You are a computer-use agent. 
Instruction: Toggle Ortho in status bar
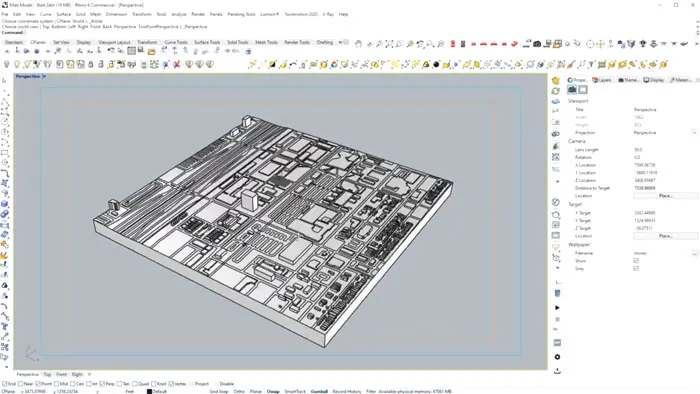239,391
